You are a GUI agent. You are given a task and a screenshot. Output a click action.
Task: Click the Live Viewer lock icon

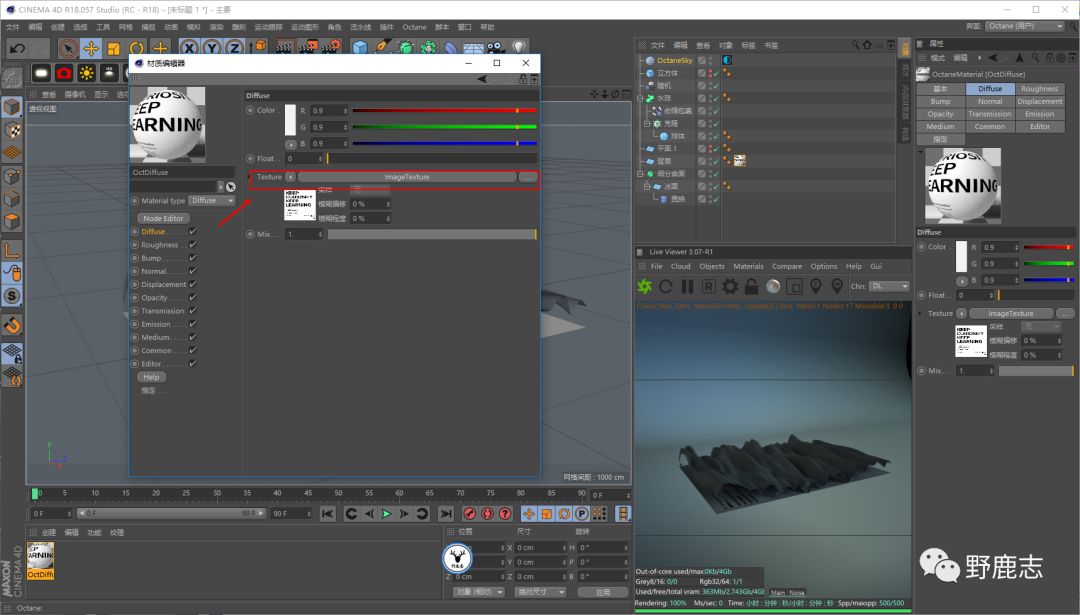[x=751, y=287]
